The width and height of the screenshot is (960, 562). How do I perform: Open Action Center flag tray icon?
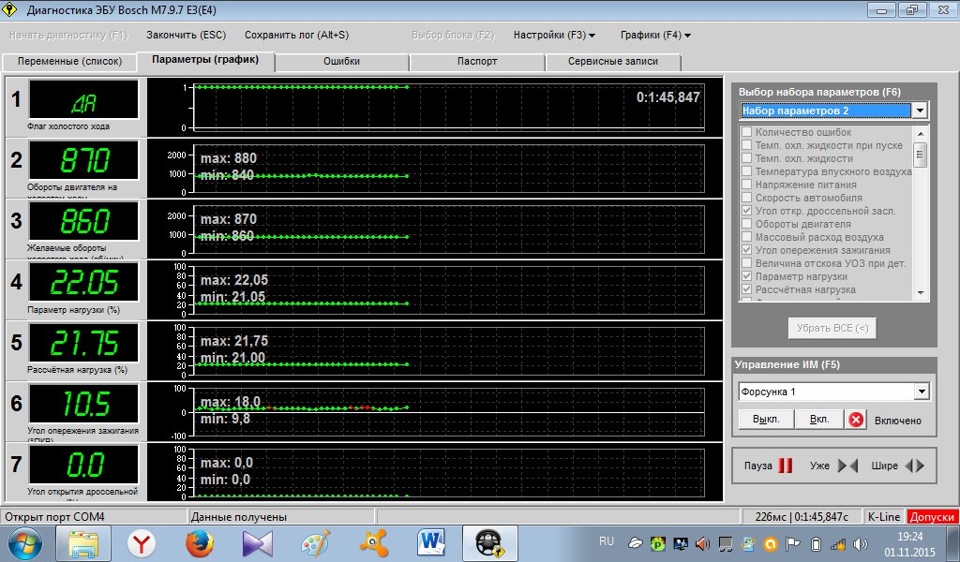click(x=793, y=543)
